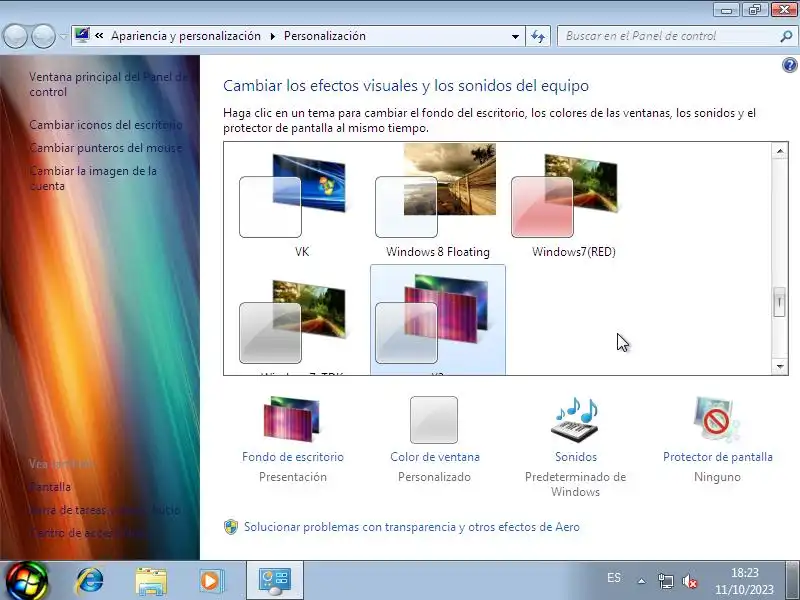Screen dimensions: 800x600
Task: Click the Apariencia y personalización breadcrumb
Action: point(186,36)
